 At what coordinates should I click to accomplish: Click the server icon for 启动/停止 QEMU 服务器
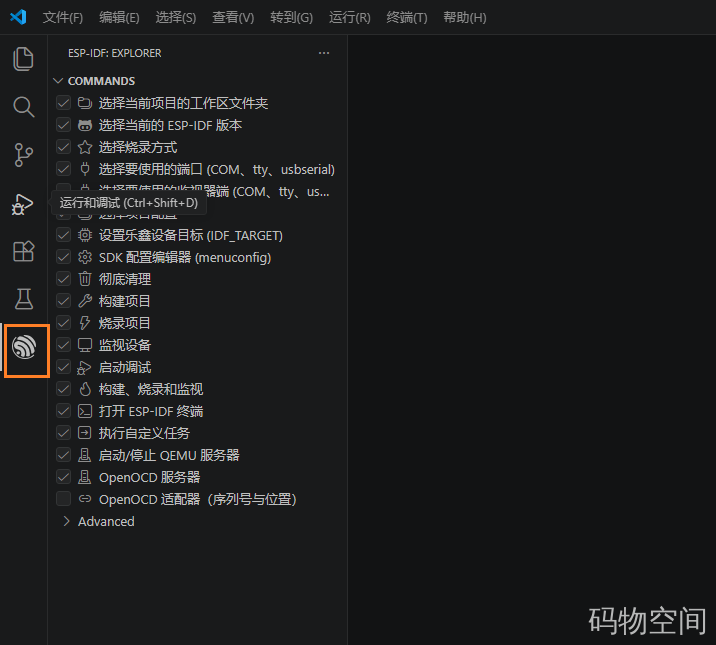point(84,455)
